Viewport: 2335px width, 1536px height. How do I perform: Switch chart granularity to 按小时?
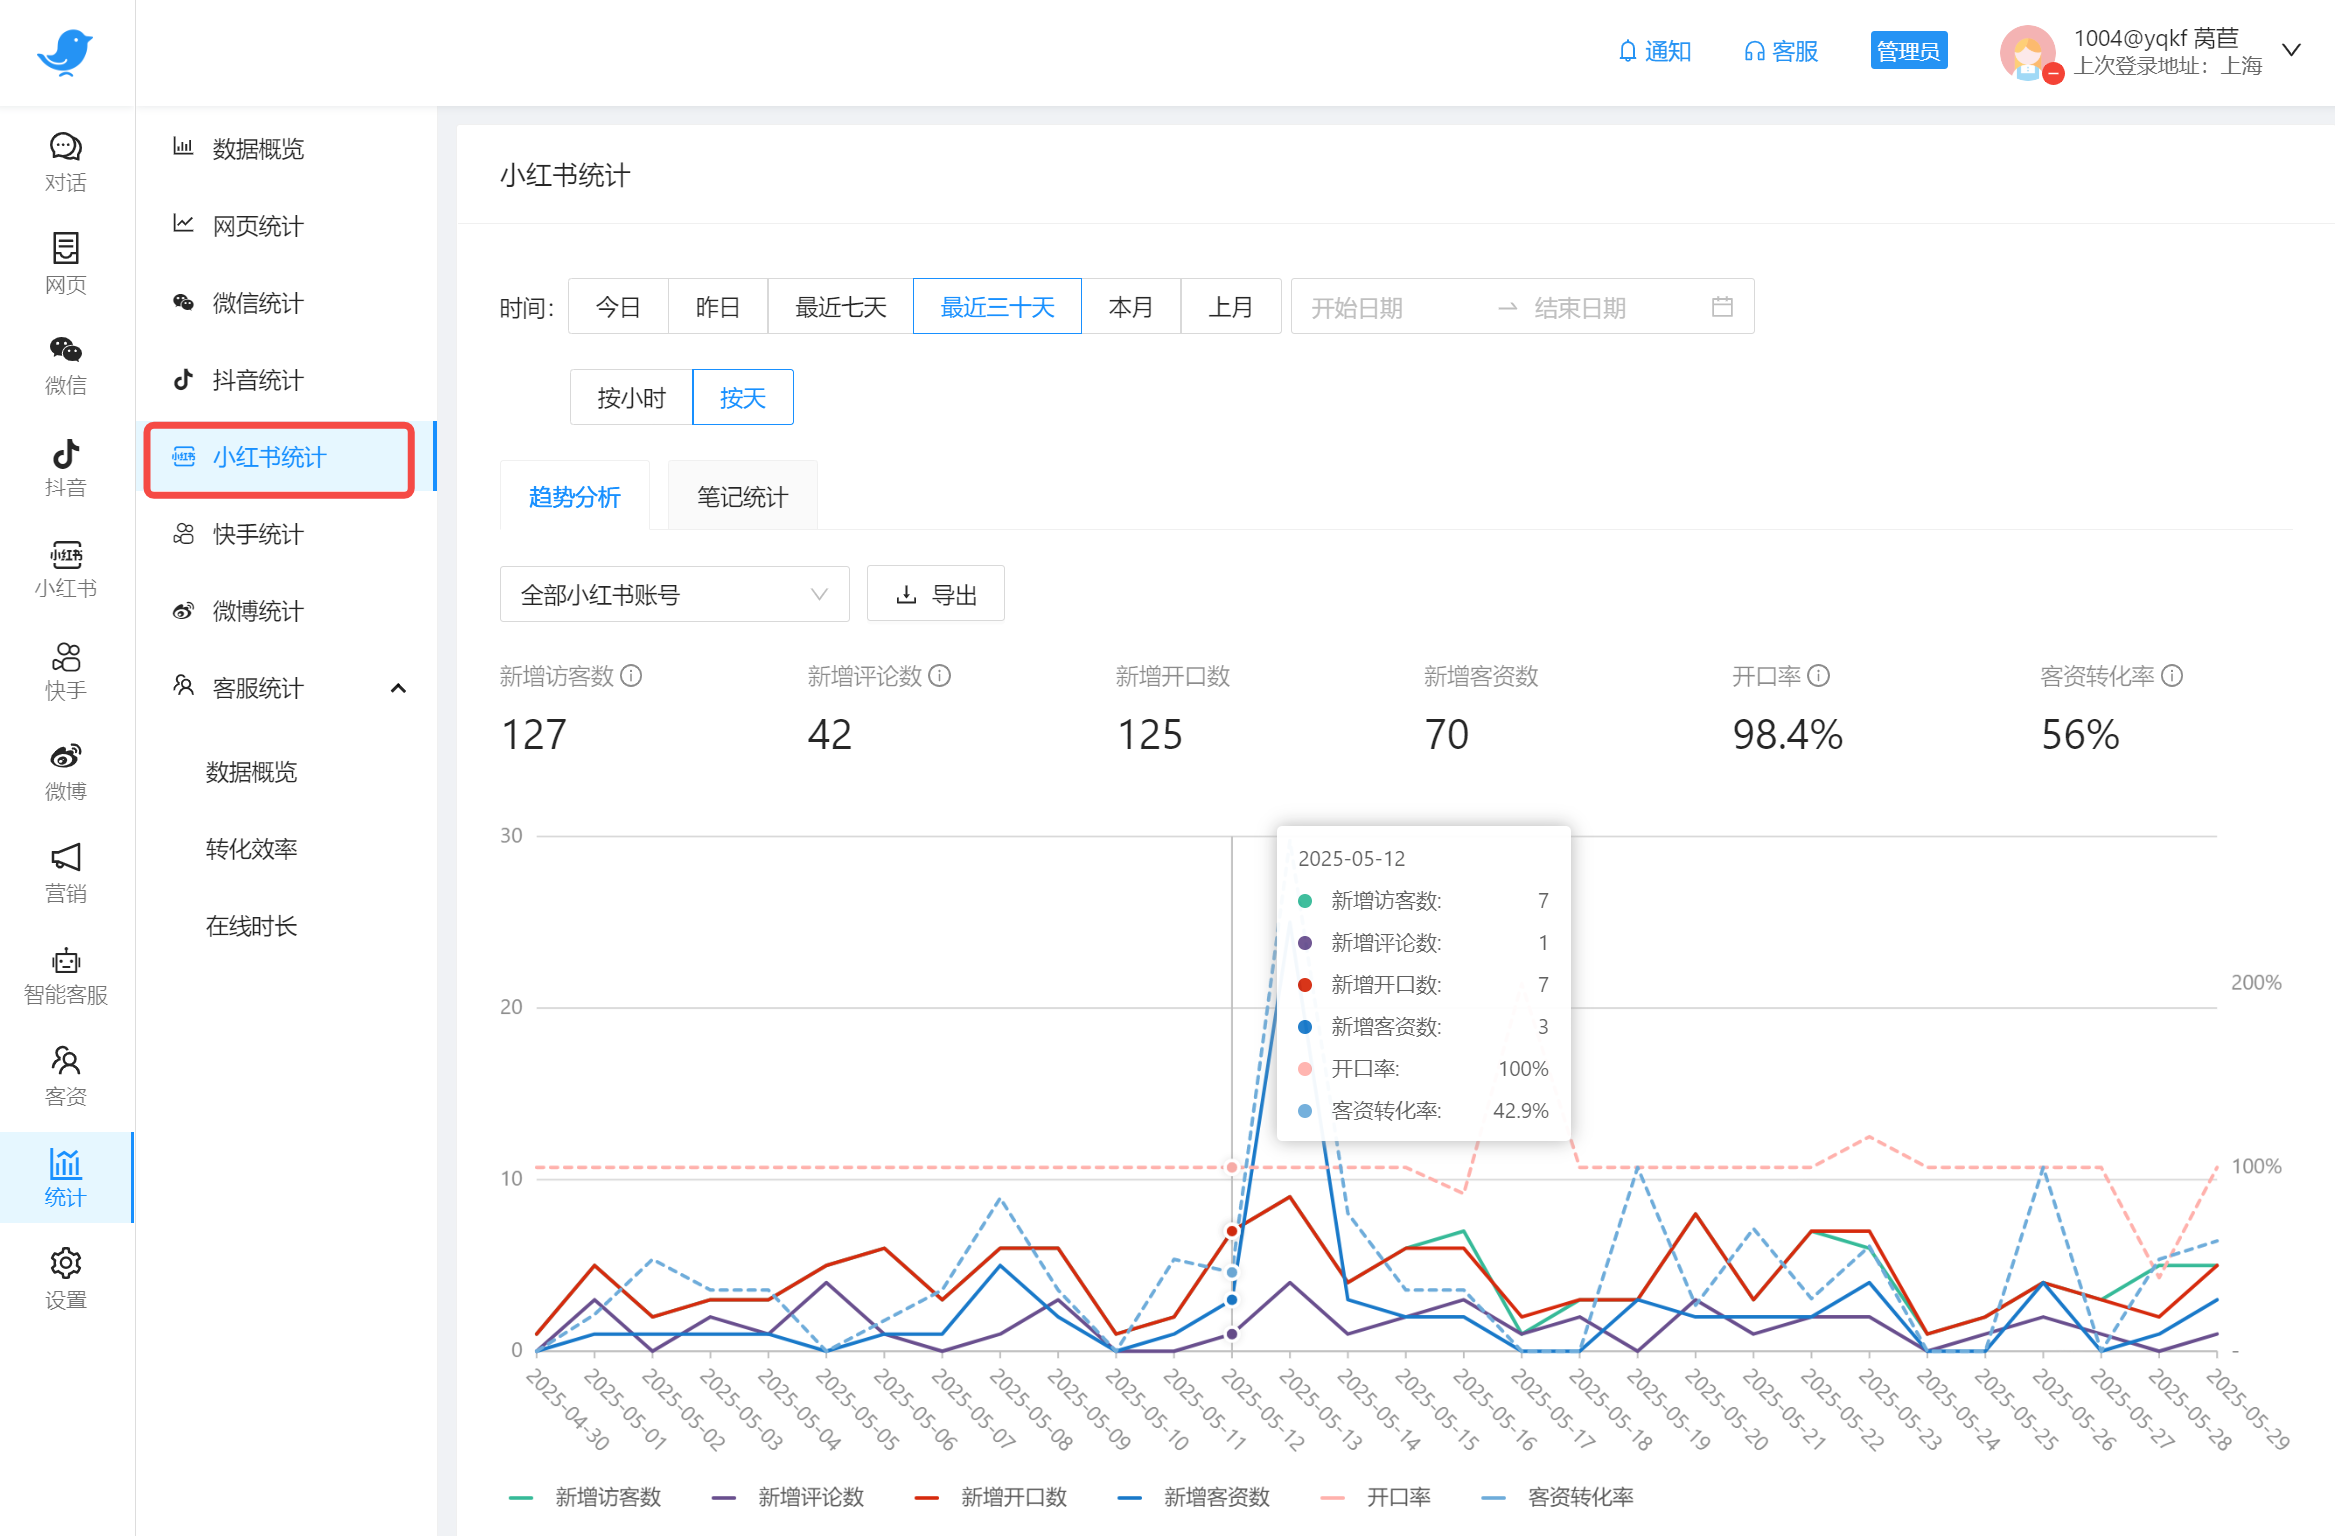[x=630, y=397]
